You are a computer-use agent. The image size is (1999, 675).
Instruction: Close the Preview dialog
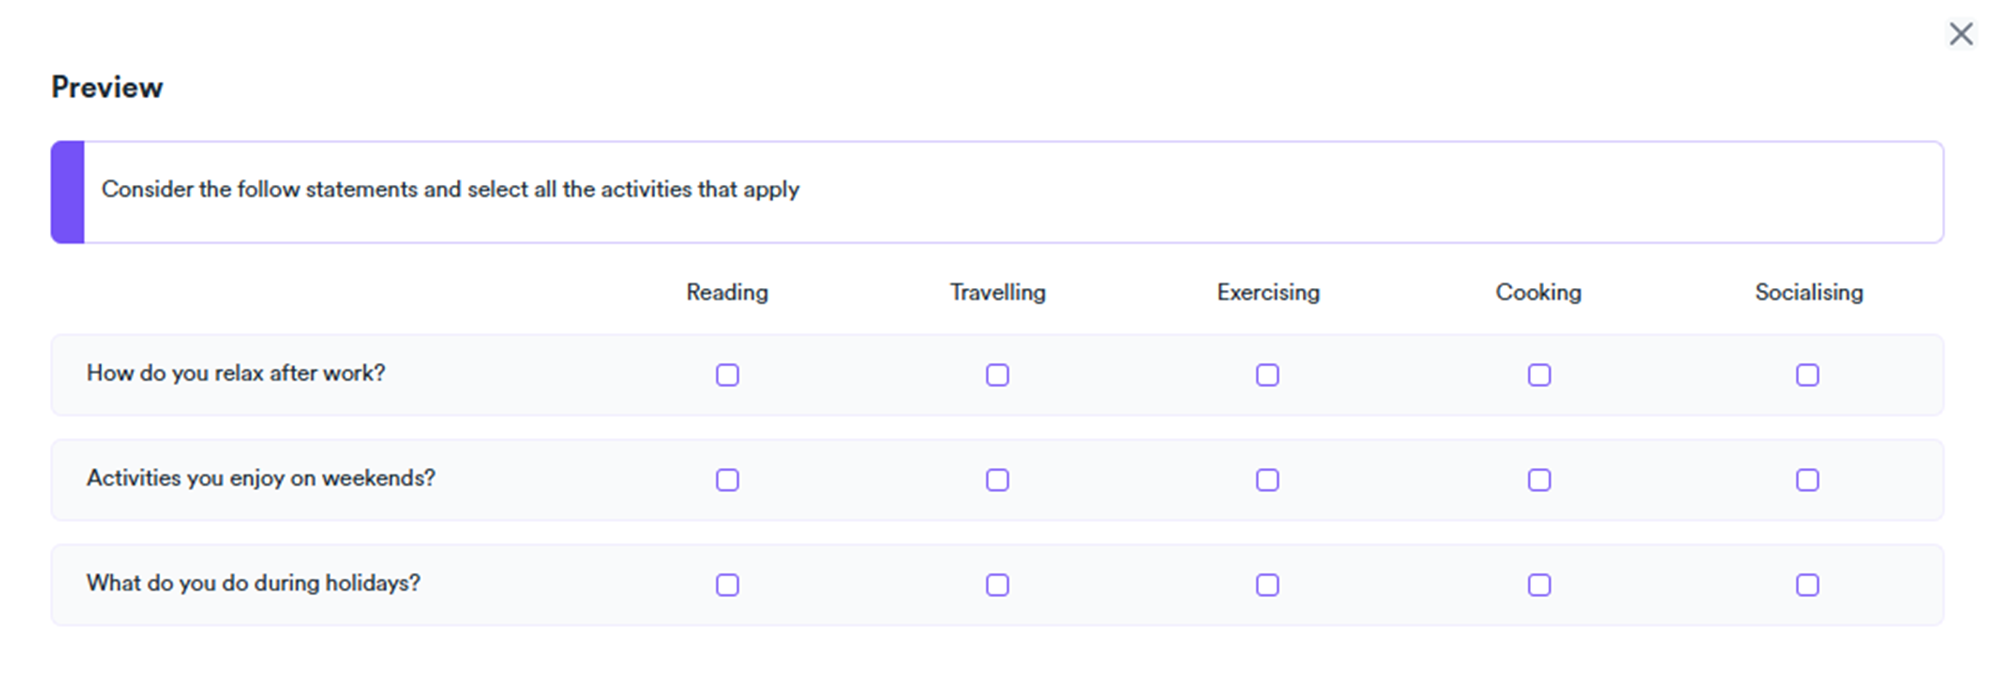1960,34
